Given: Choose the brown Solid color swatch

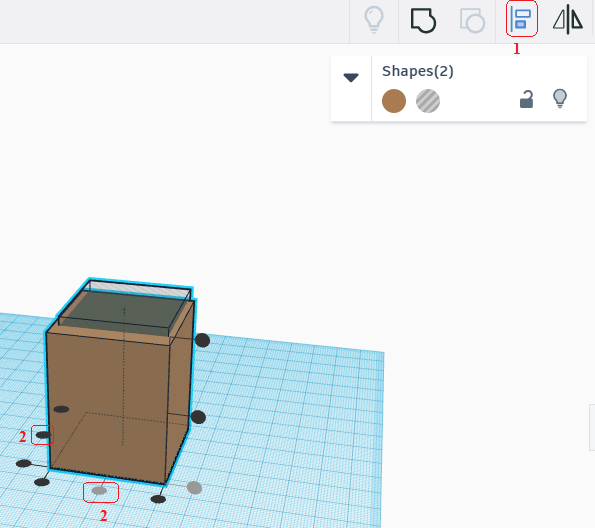Looking at the screenshot, I should point(394,101).
